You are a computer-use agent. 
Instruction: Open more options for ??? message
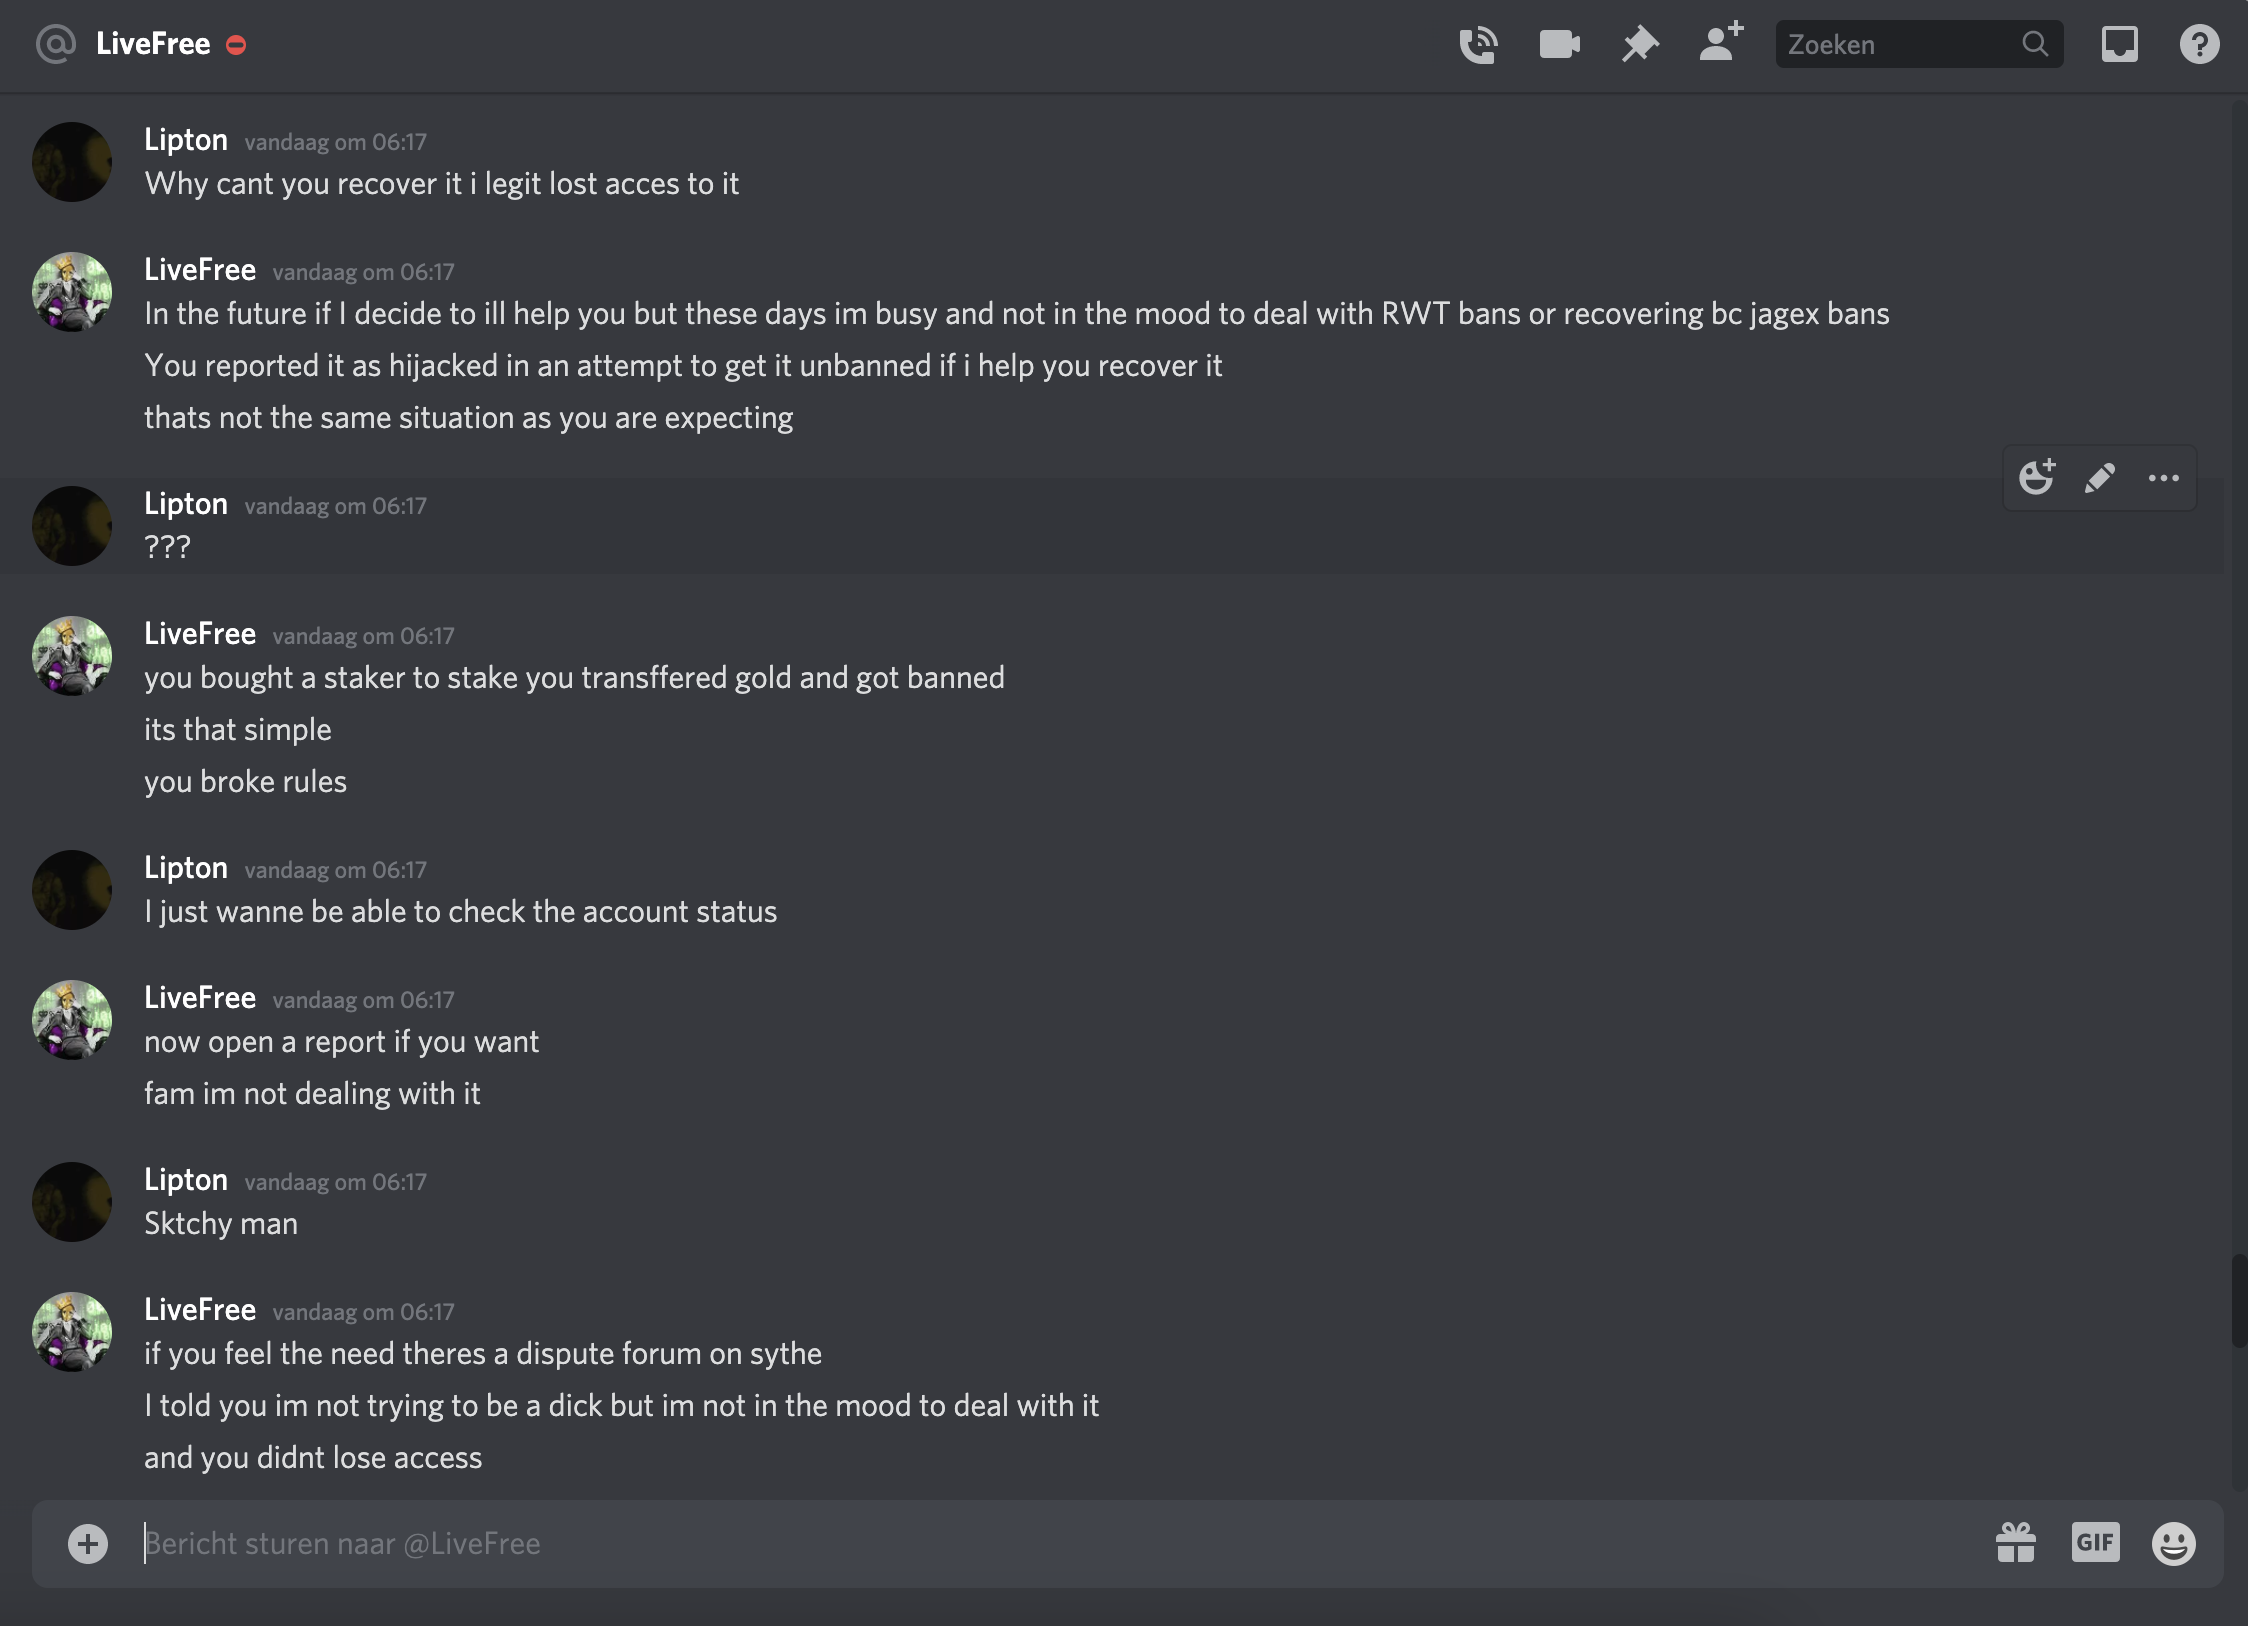[x=2163, y=478]
